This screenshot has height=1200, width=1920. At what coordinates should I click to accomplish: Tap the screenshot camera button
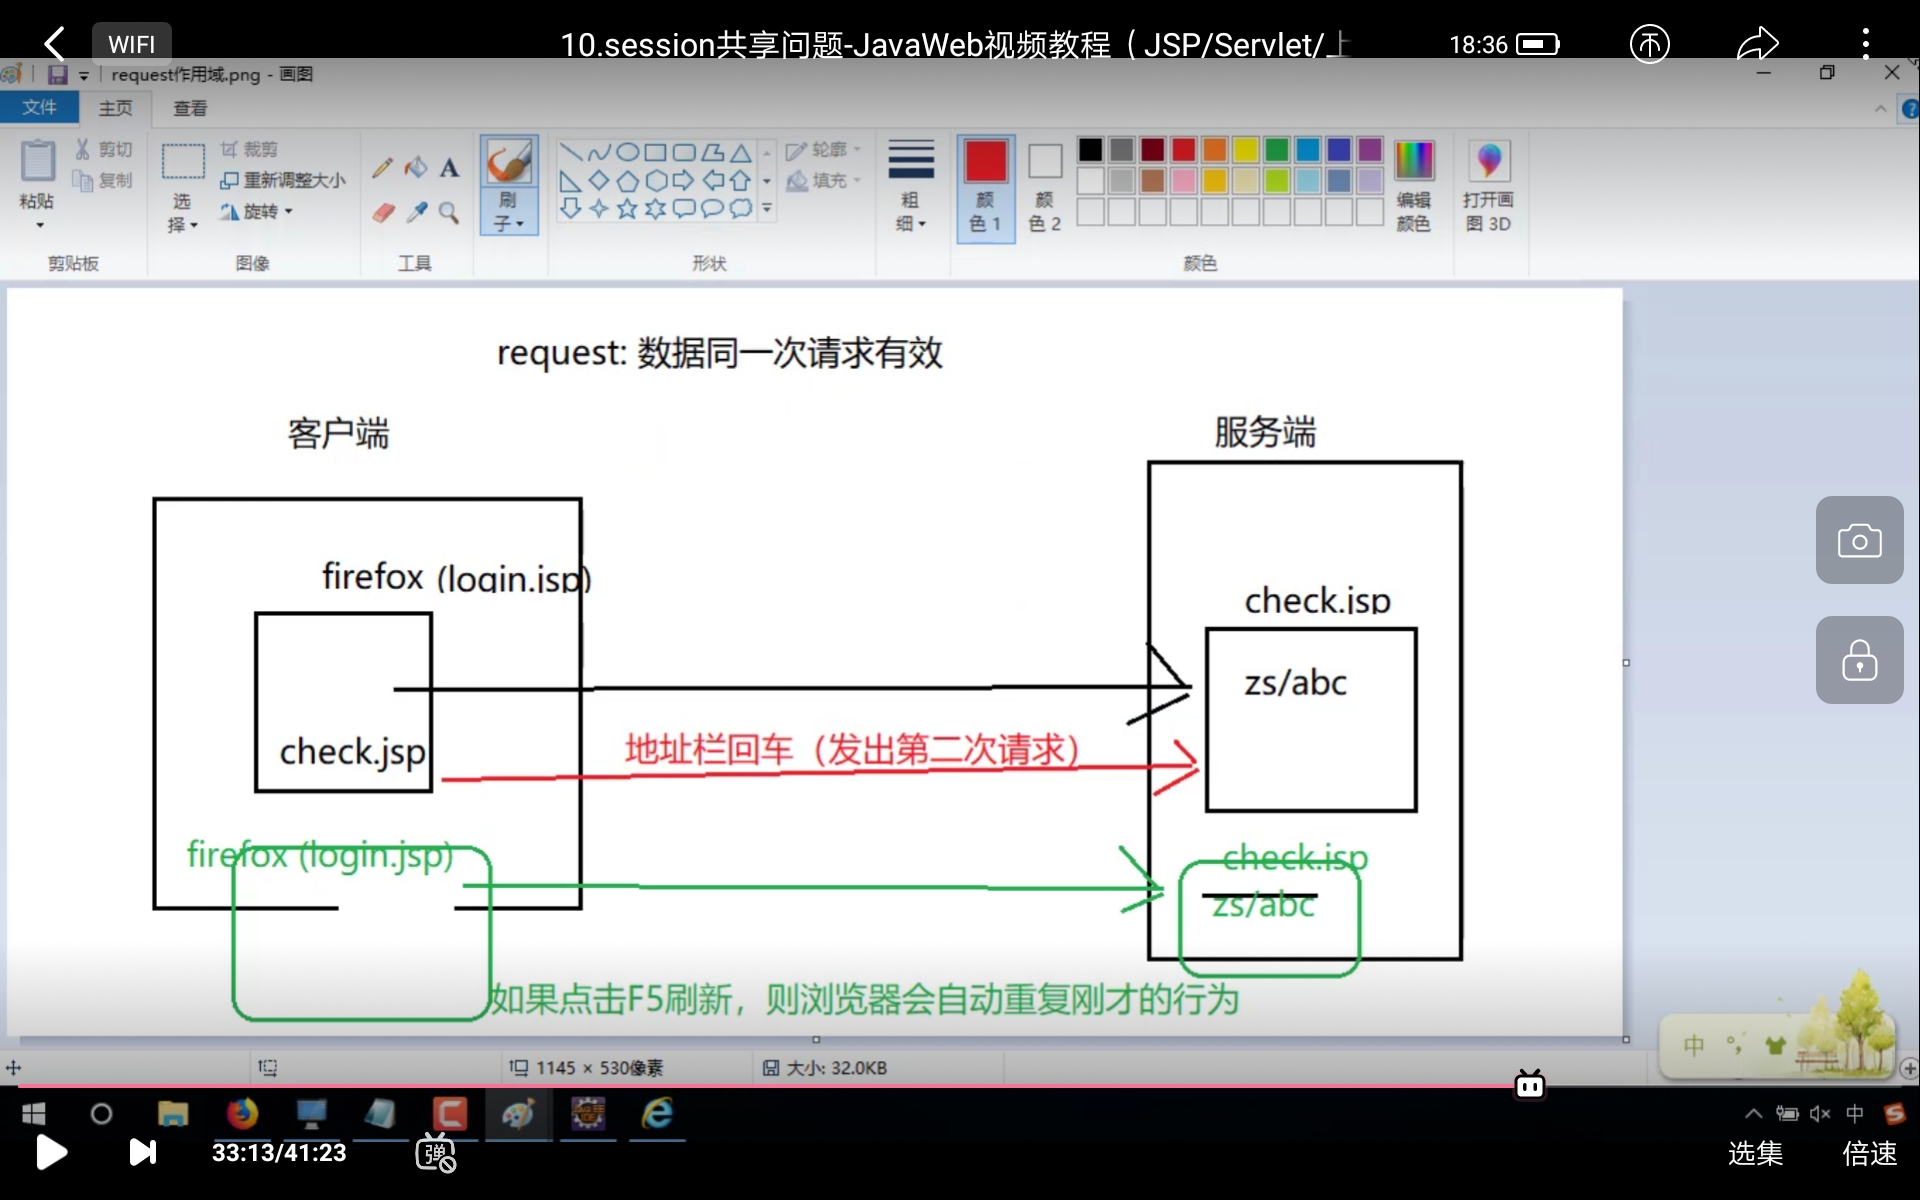coord(1859,541)
